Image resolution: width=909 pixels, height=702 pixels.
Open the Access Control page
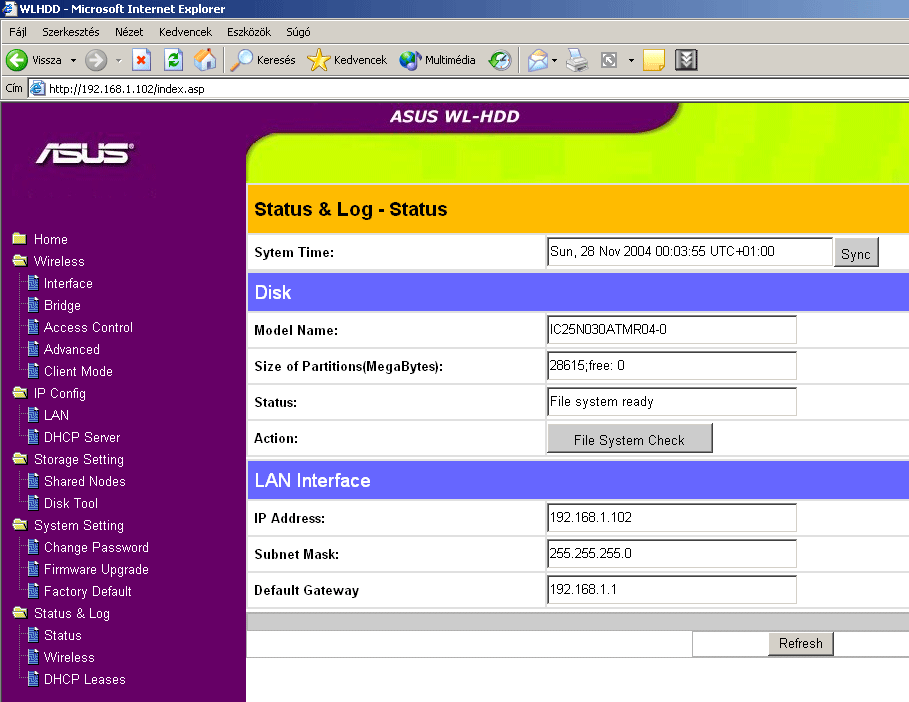pyautogui.click(x=80, y=327)
